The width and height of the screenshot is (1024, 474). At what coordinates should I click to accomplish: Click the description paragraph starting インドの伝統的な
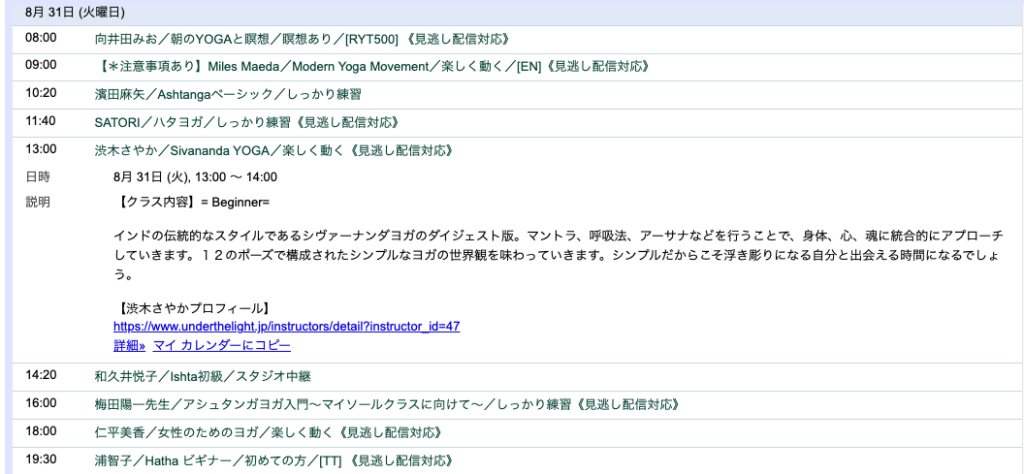point(558,255)
